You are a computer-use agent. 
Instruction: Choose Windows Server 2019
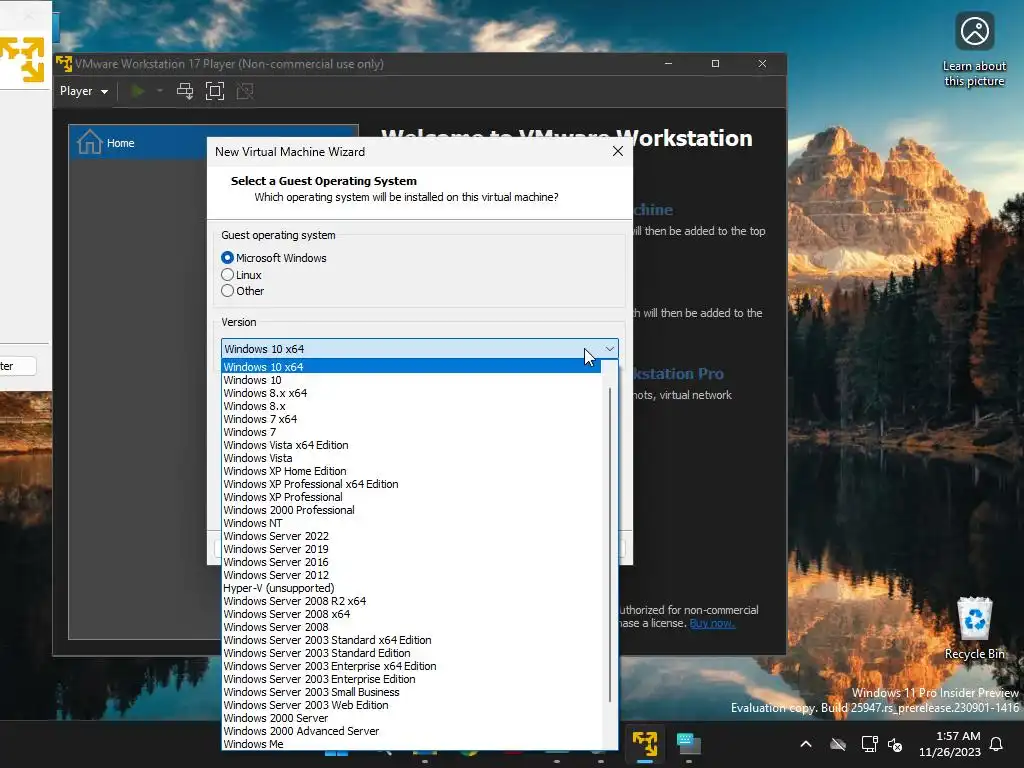click(411, 549)
